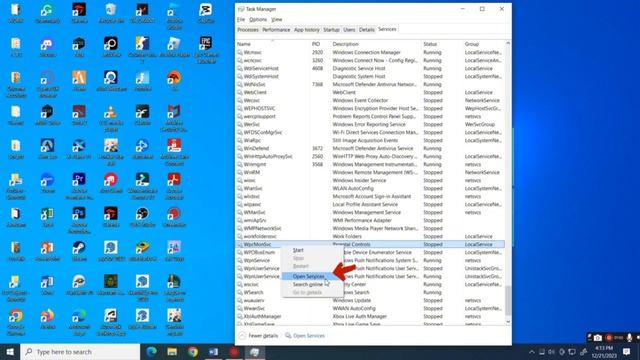The height and width of the screenshot is (360, 640).
Task: Click the scrollbar down arrow in services list
Action: (508, 322)
